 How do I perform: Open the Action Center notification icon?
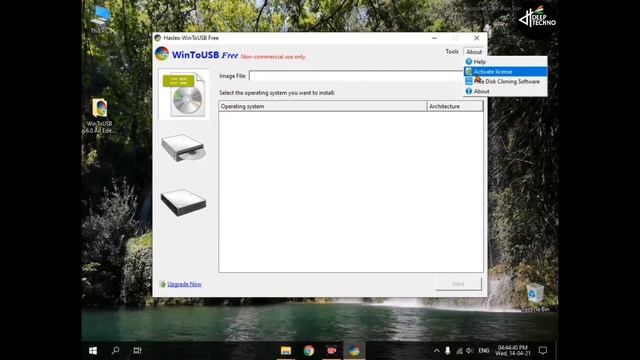[x=543, y=351]
